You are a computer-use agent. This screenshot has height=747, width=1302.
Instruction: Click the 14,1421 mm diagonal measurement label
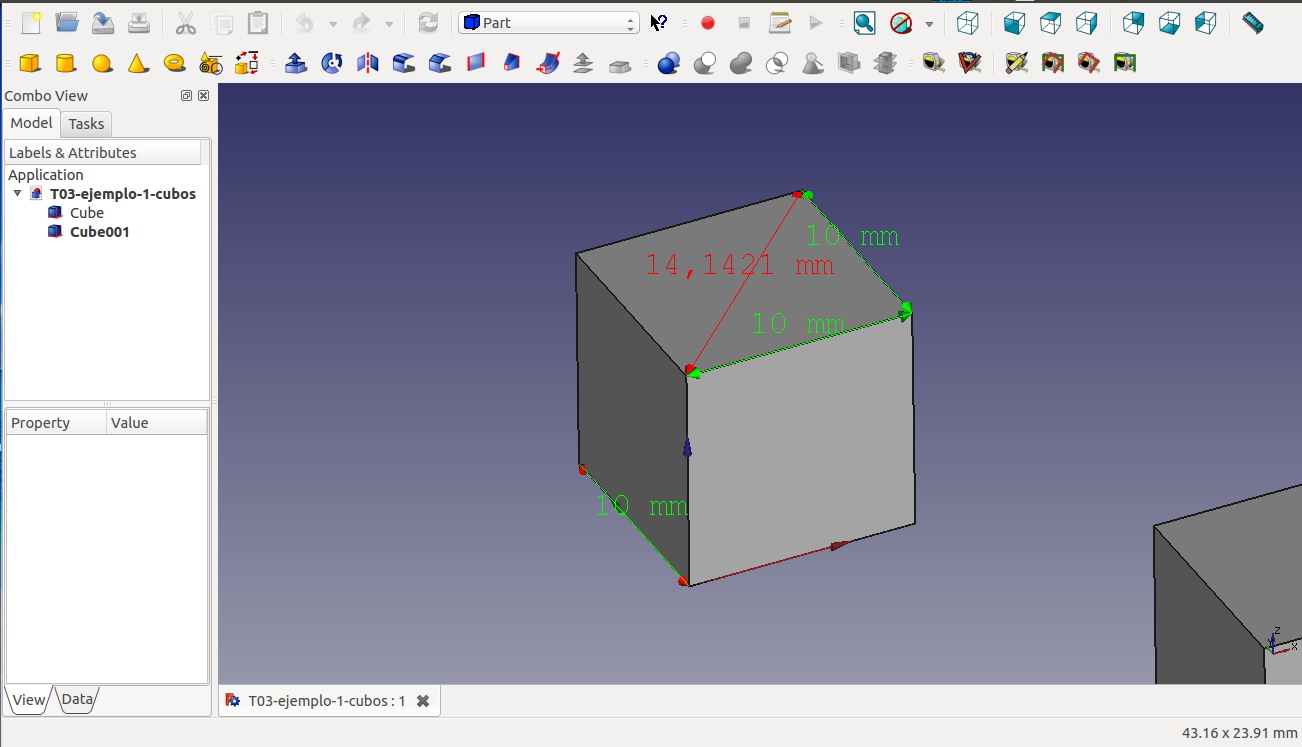pyautogui.click(x=738, y=265)
